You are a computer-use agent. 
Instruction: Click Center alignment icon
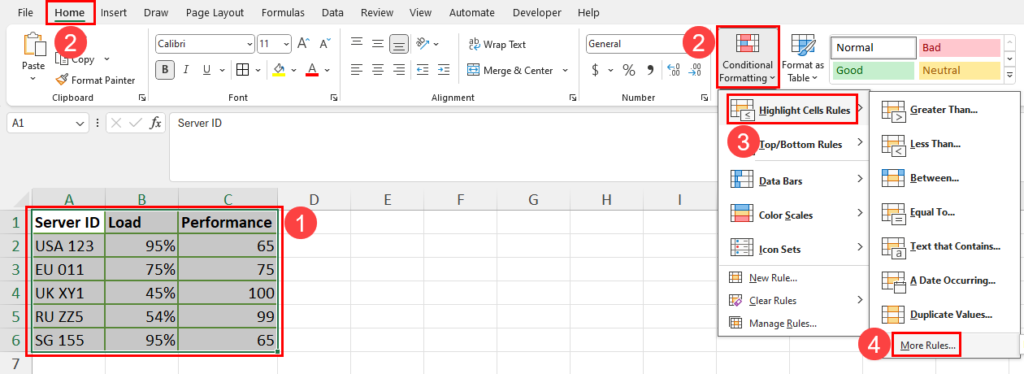(377, 69)
